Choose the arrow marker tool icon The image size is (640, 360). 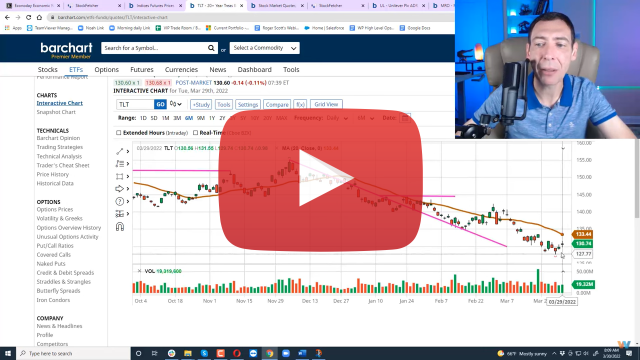point(120,189)
